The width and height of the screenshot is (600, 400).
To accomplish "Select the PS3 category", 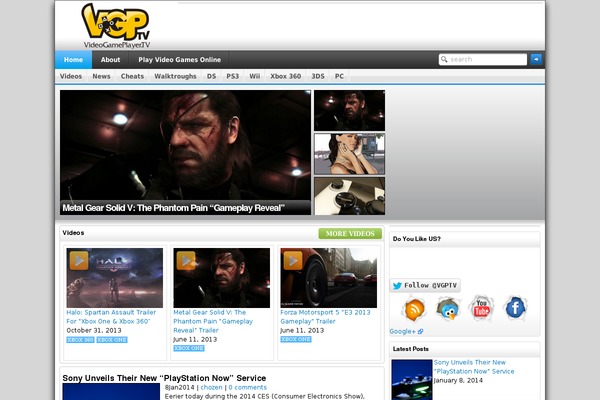I will [x=232, y=76].
